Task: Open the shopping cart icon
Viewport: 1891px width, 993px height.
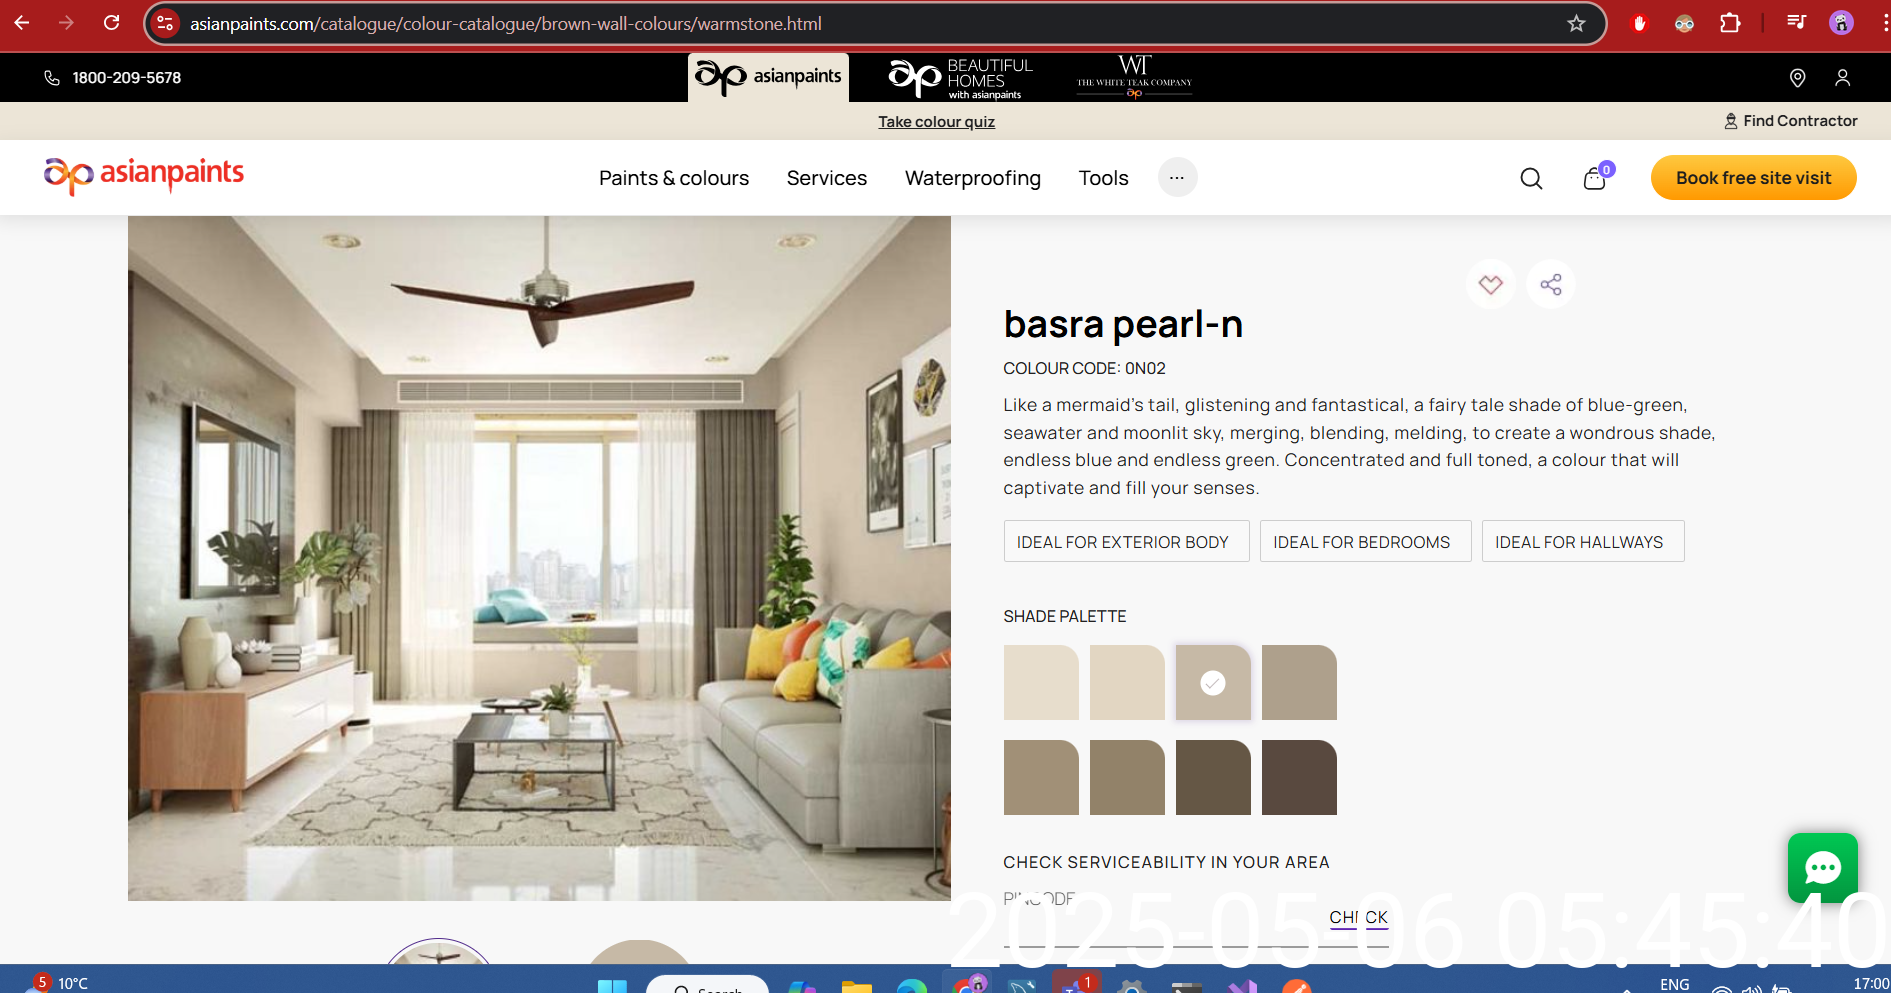Action: 1595,179
